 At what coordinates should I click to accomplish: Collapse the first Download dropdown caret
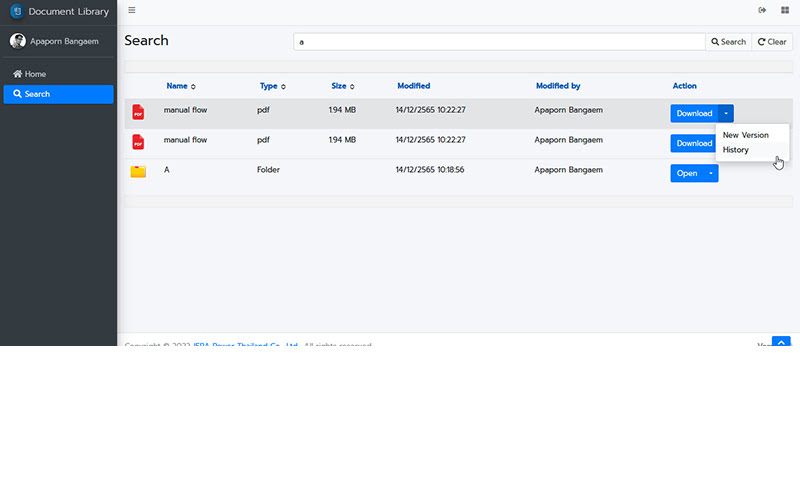tap(726, 113)
